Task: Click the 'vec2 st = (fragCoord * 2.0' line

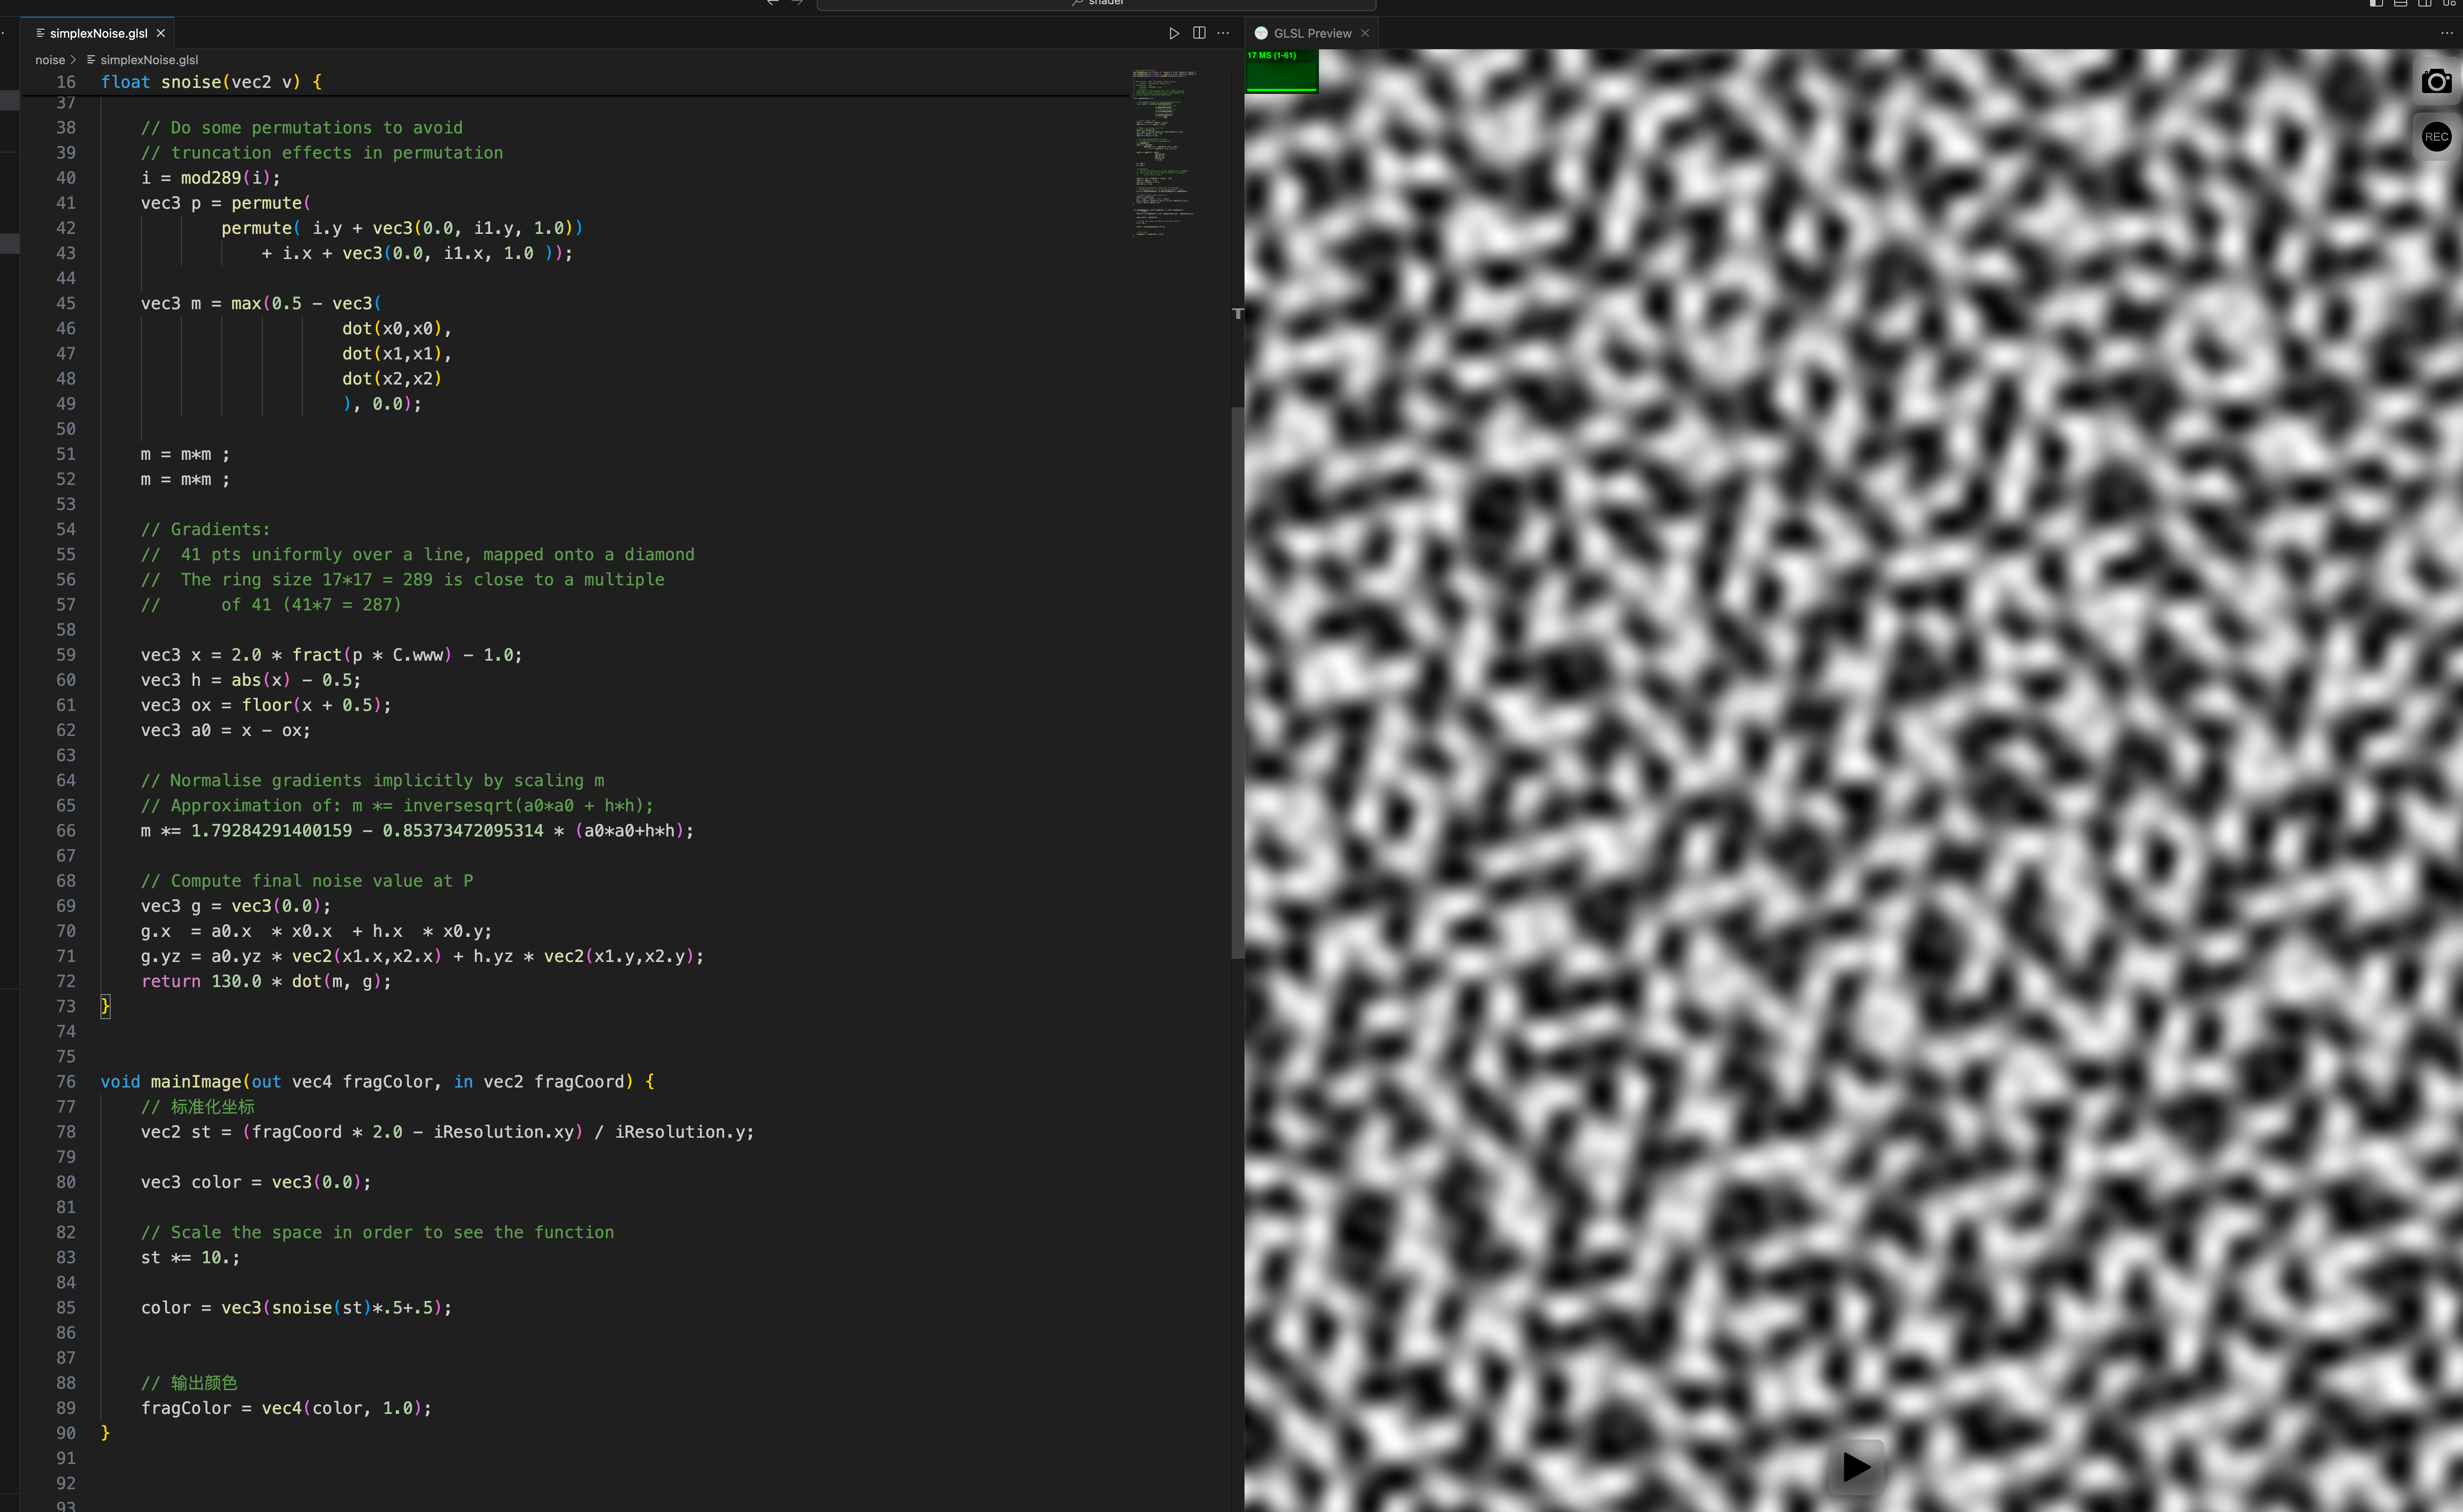Action: pos(448,1132)
